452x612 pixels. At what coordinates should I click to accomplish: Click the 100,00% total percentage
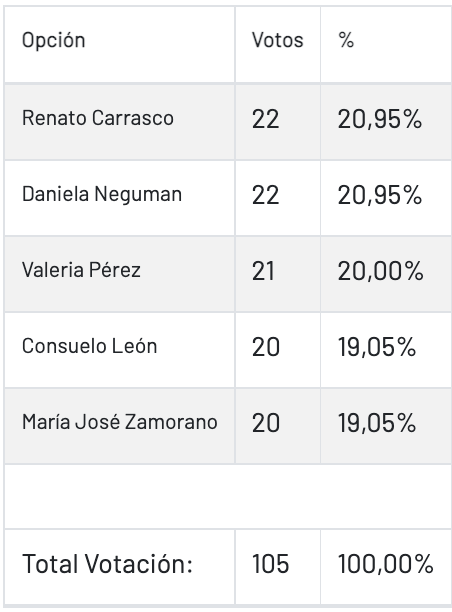click(386, 564)
